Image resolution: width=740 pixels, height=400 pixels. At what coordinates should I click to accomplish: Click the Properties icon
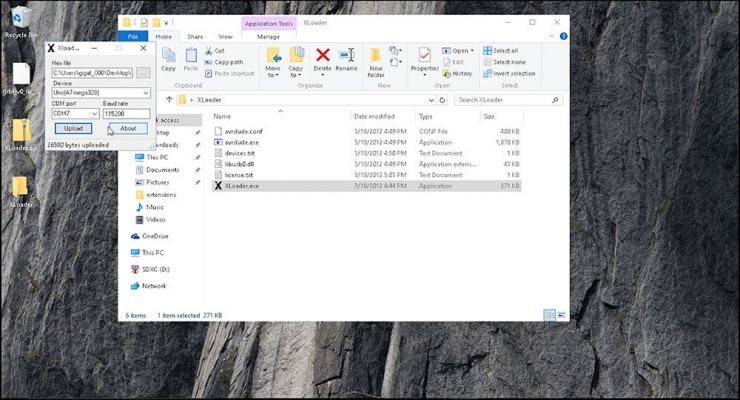(425, 61)
